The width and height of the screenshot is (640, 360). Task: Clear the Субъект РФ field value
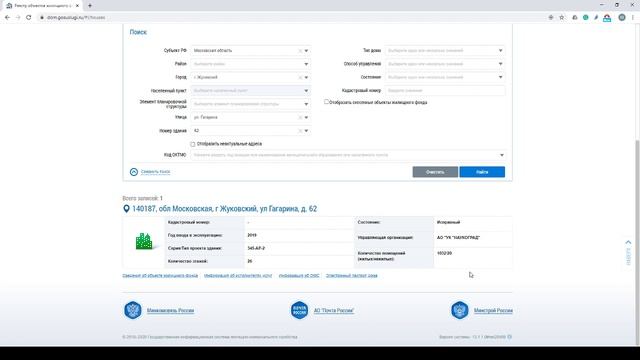click(300, 51)
